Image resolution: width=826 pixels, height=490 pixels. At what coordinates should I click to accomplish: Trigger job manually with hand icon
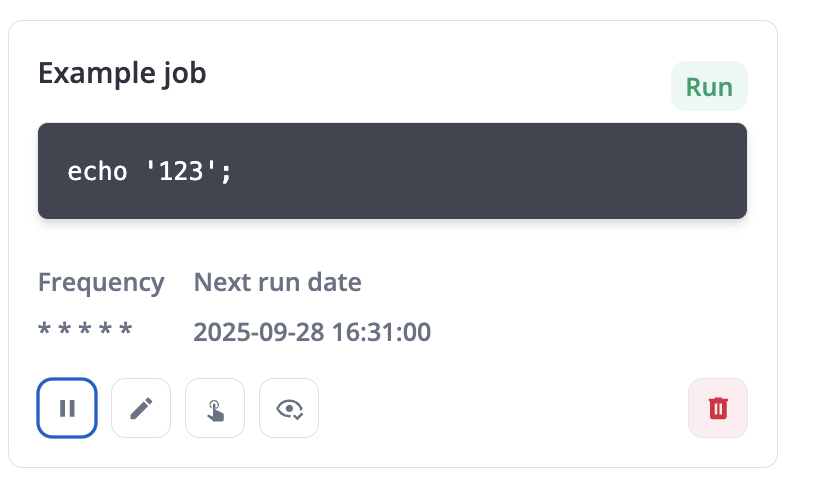[215, 408]
